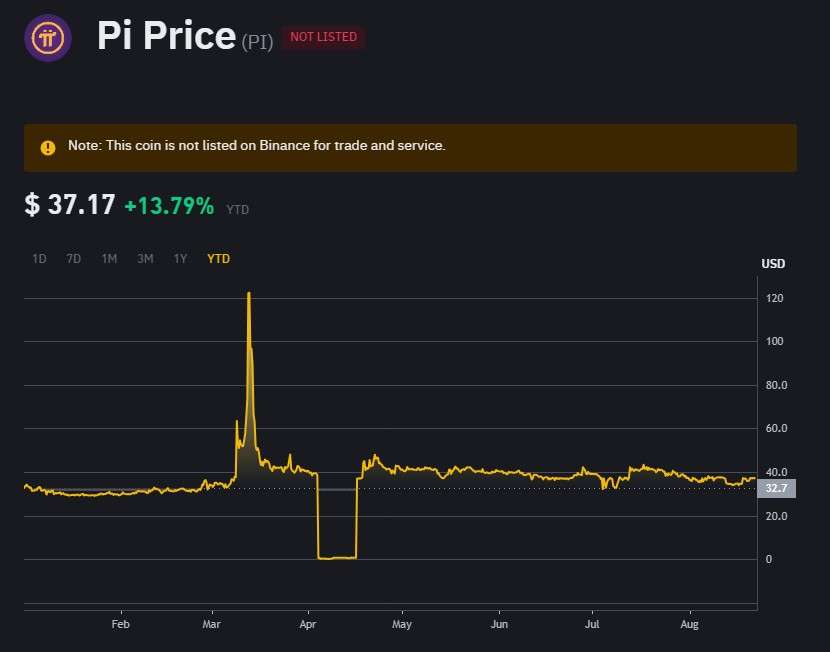Click the NOT LISTED badge
This screenshot has width=830, height=652.
(x=323, y=36)
